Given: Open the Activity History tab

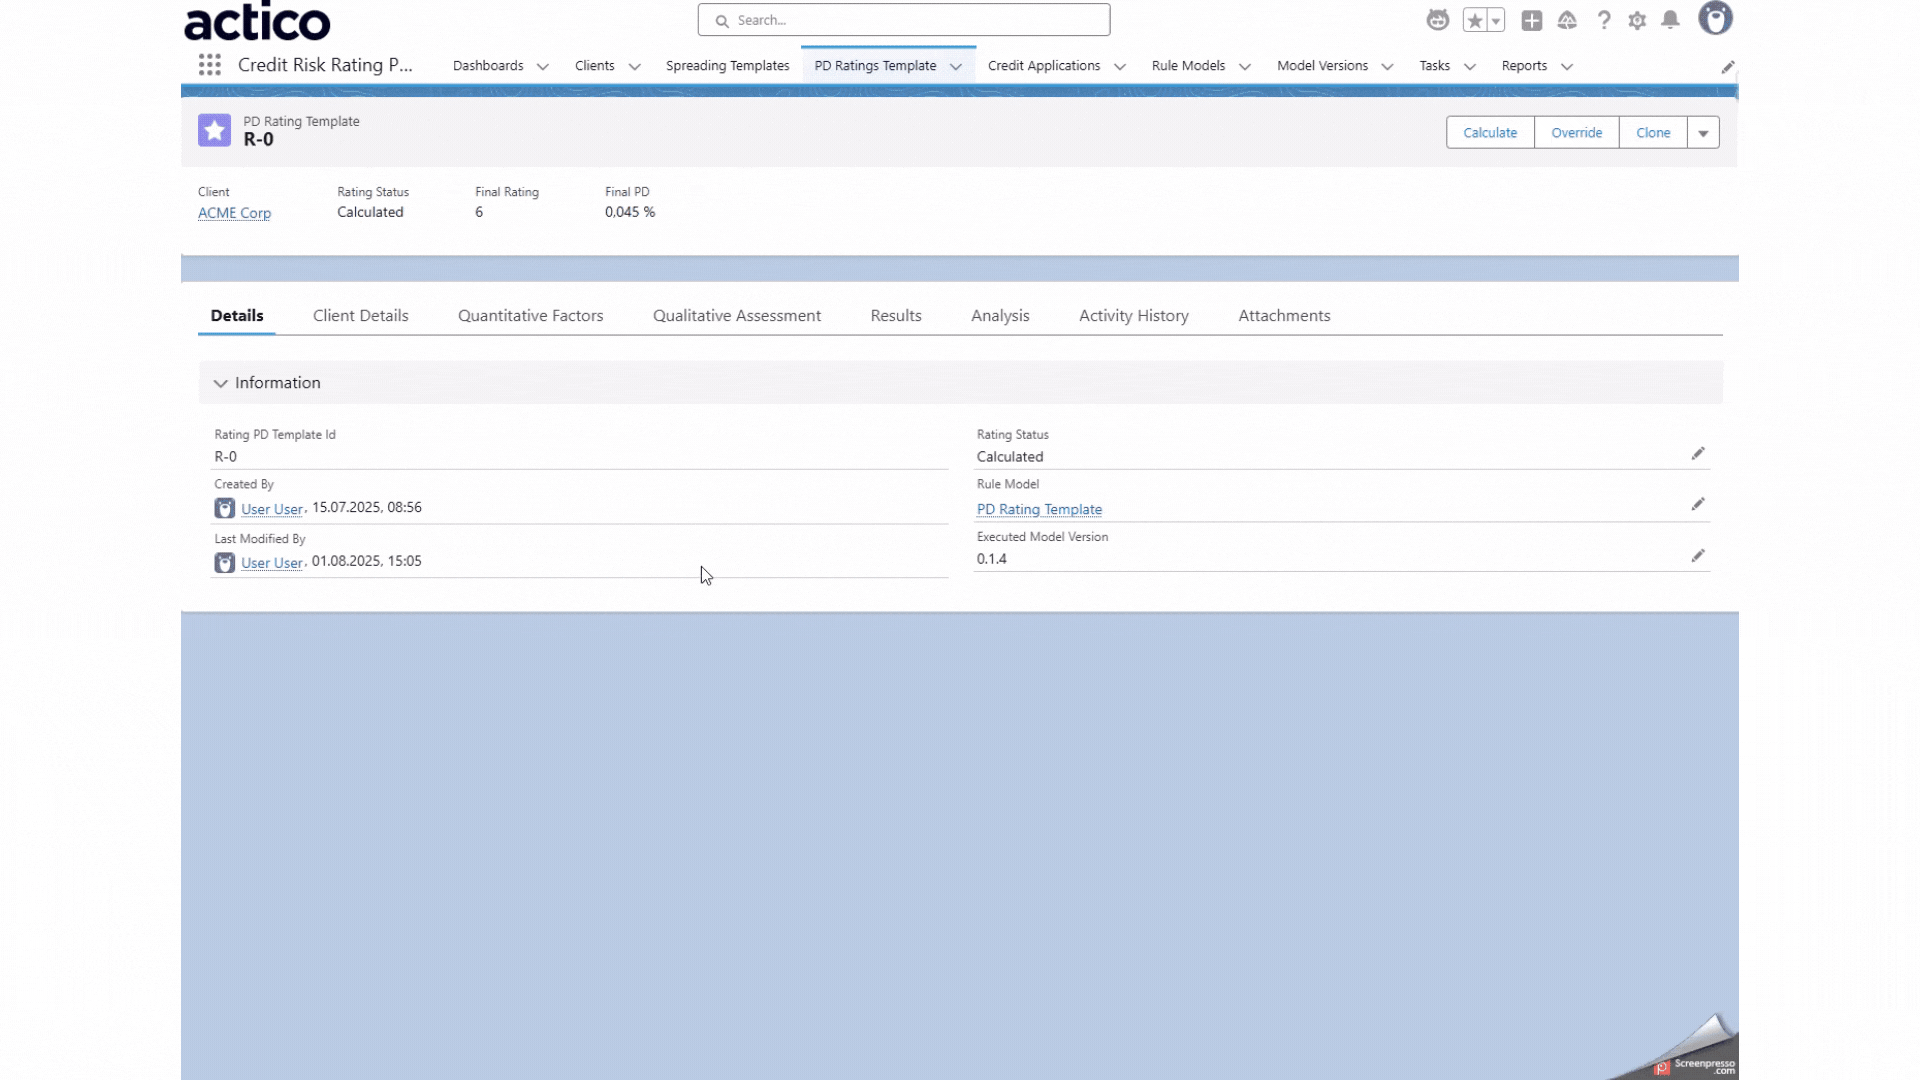Looking at the screenshot, I should 1133,315.
